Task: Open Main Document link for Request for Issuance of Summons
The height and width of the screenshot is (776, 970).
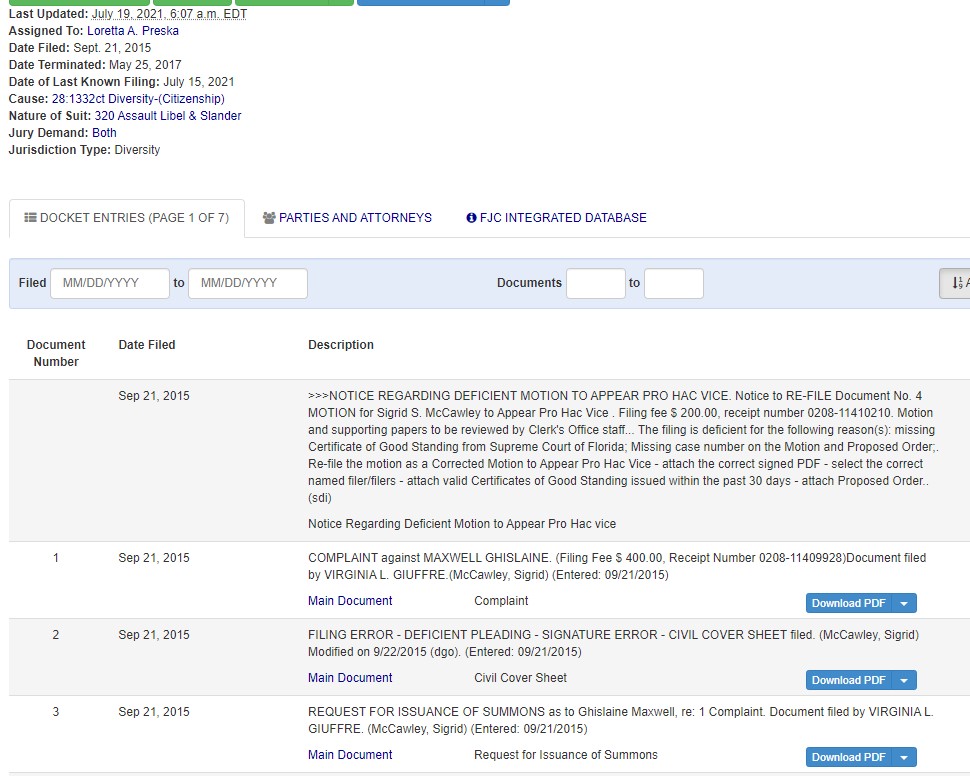Action: (x=350, y=755)
